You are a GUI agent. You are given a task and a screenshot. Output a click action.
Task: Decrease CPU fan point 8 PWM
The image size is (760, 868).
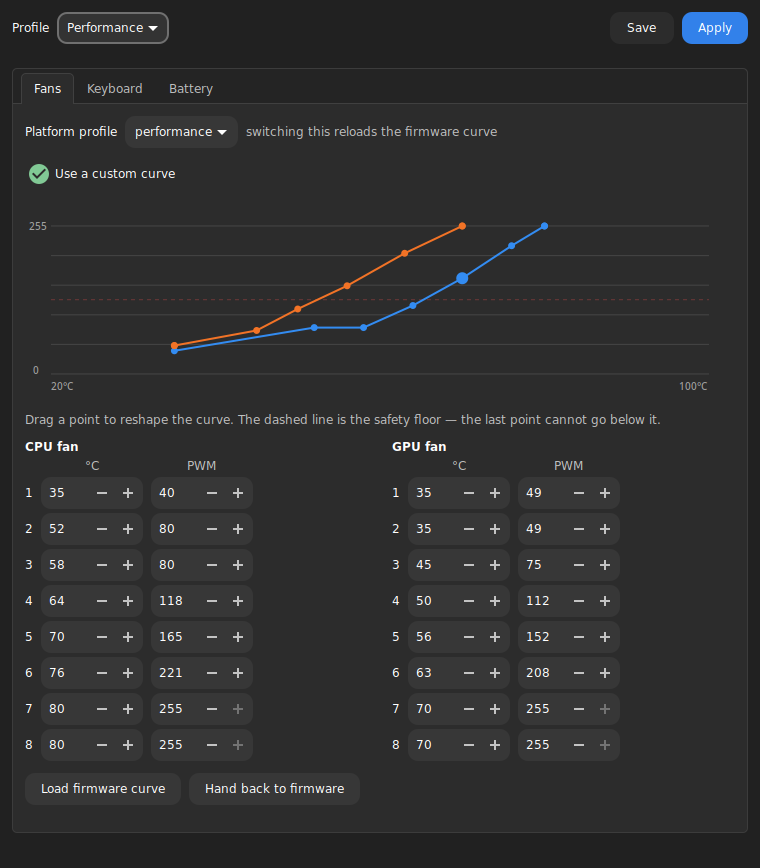[x=212, y=745]
